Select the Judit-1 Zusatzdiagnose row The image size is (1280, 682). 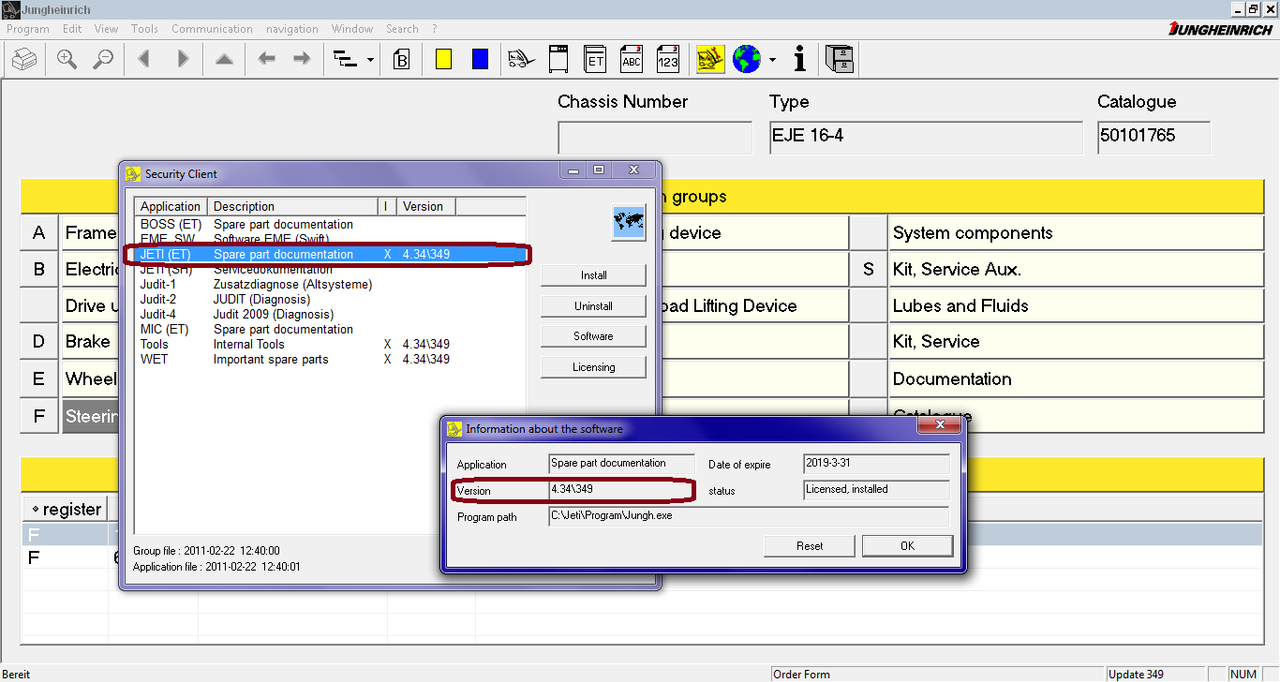pos(330,284)
